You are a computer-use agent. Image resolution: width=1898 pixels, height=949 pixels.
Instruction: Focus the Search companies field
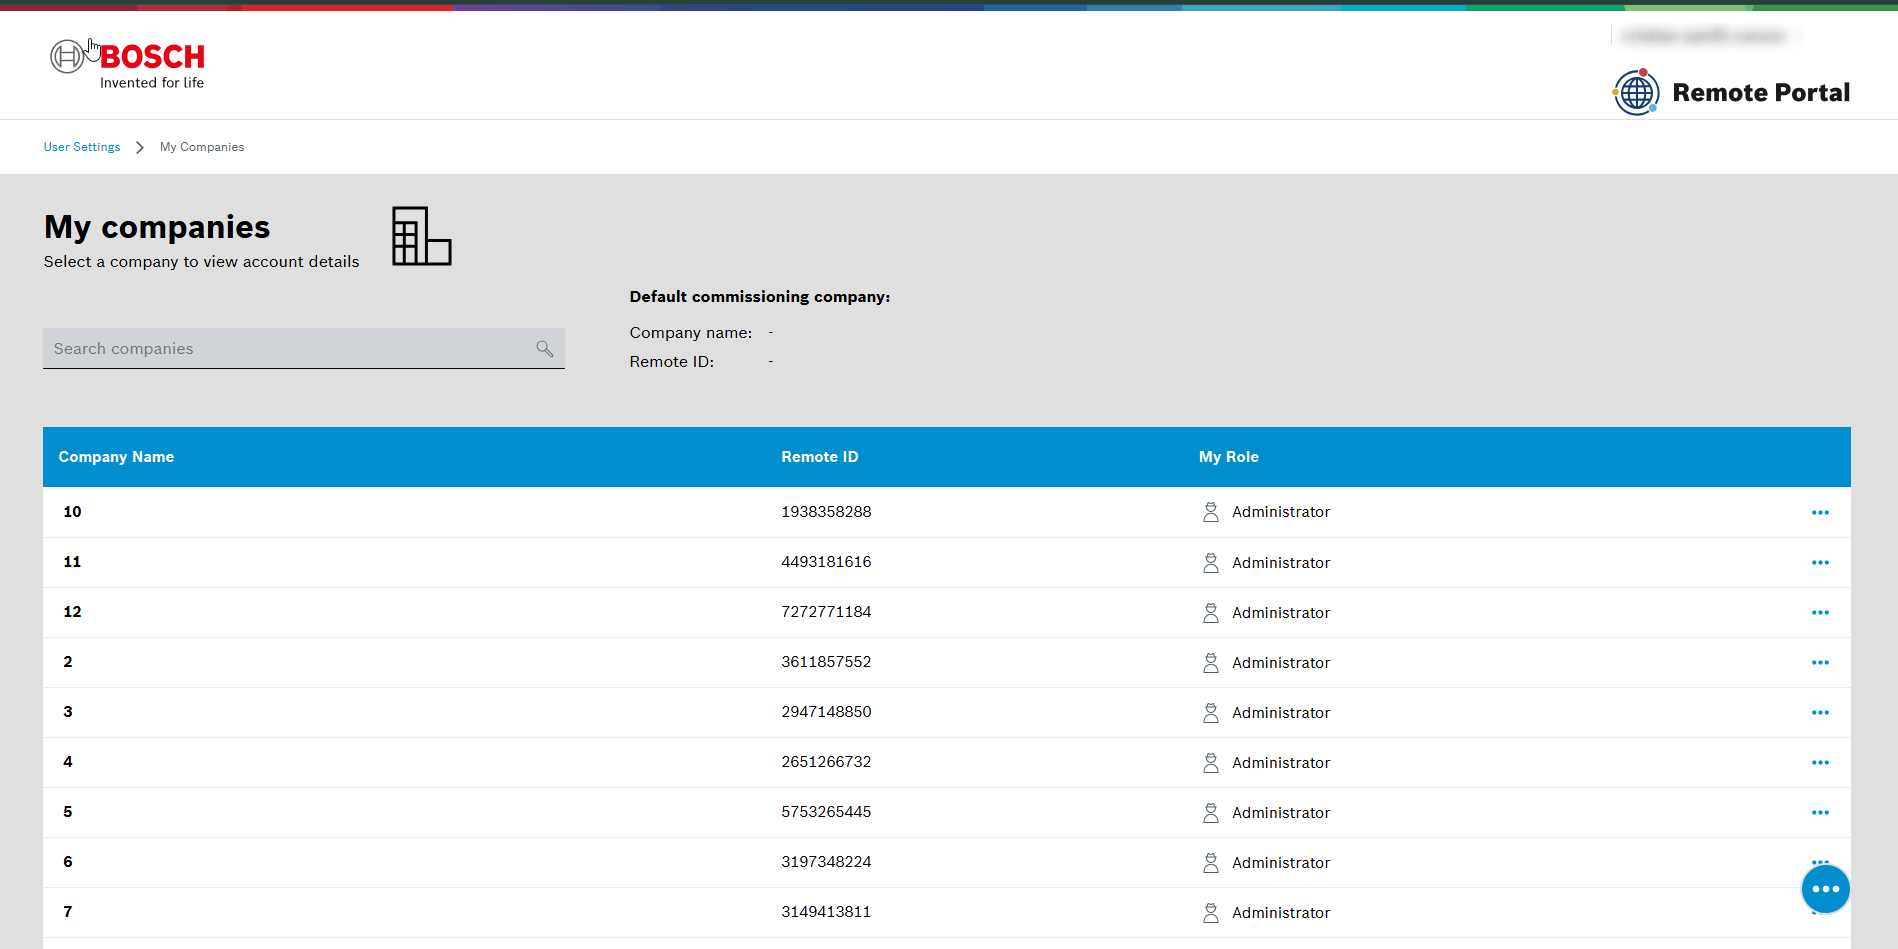304,348
